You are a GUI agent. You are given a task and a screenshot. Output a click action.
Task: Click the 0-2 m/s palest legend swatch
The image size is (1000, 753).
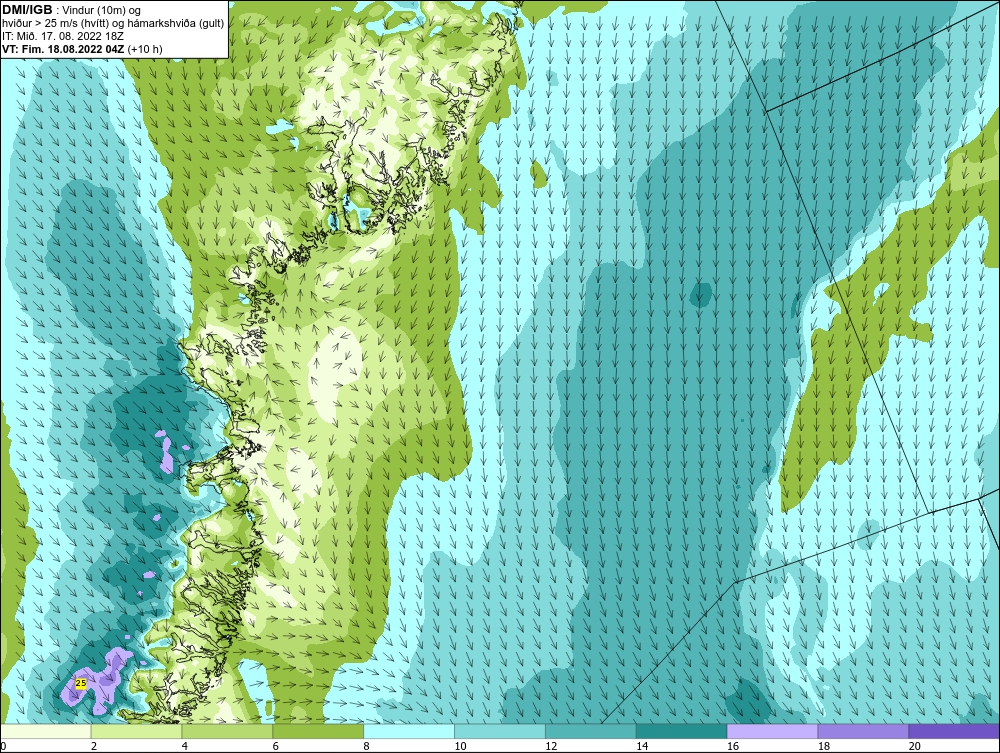[x=46, y=731]
